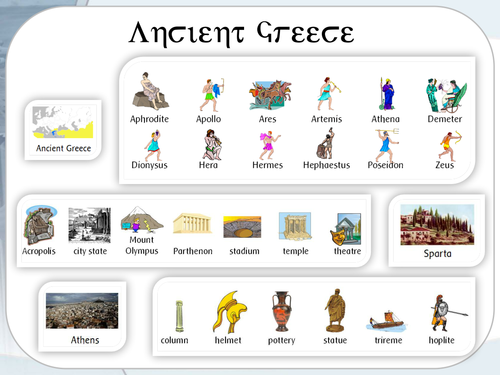Select the stadium picture
The height and width of the screenshot is (375, 500).
coord(242,227)
